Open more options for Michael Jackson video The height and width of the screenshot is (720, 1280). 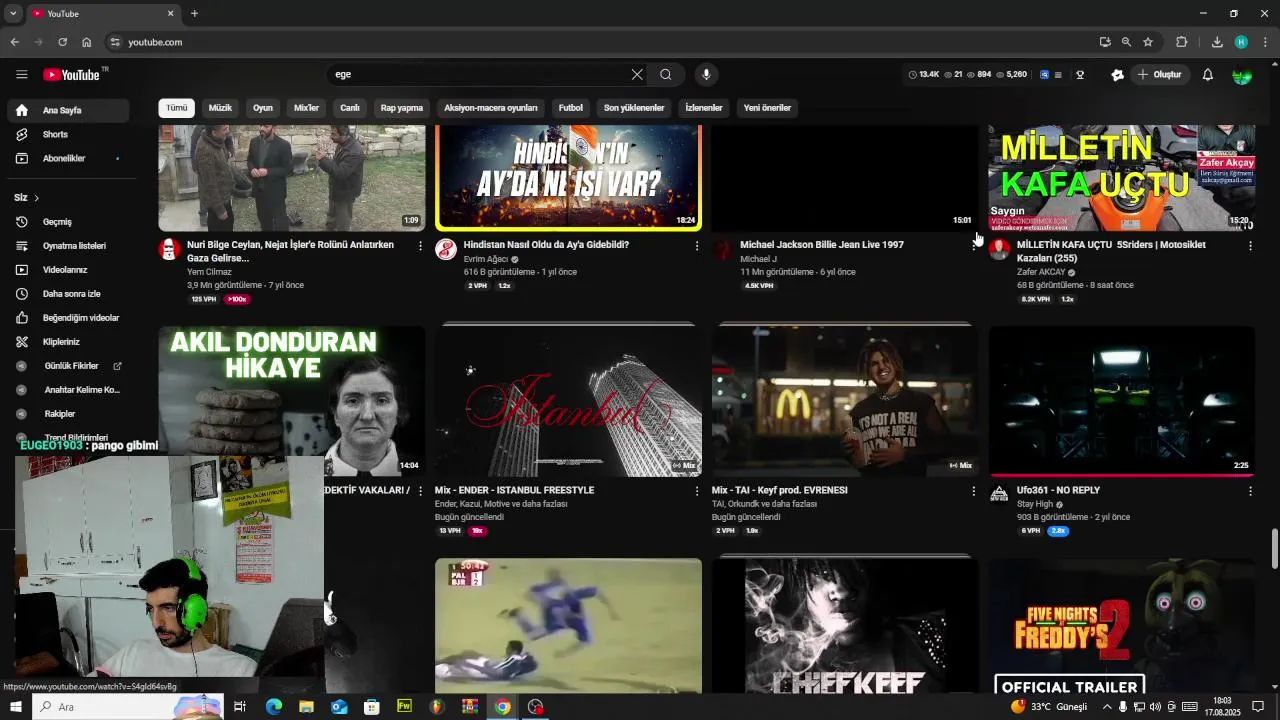pos(974,246)
